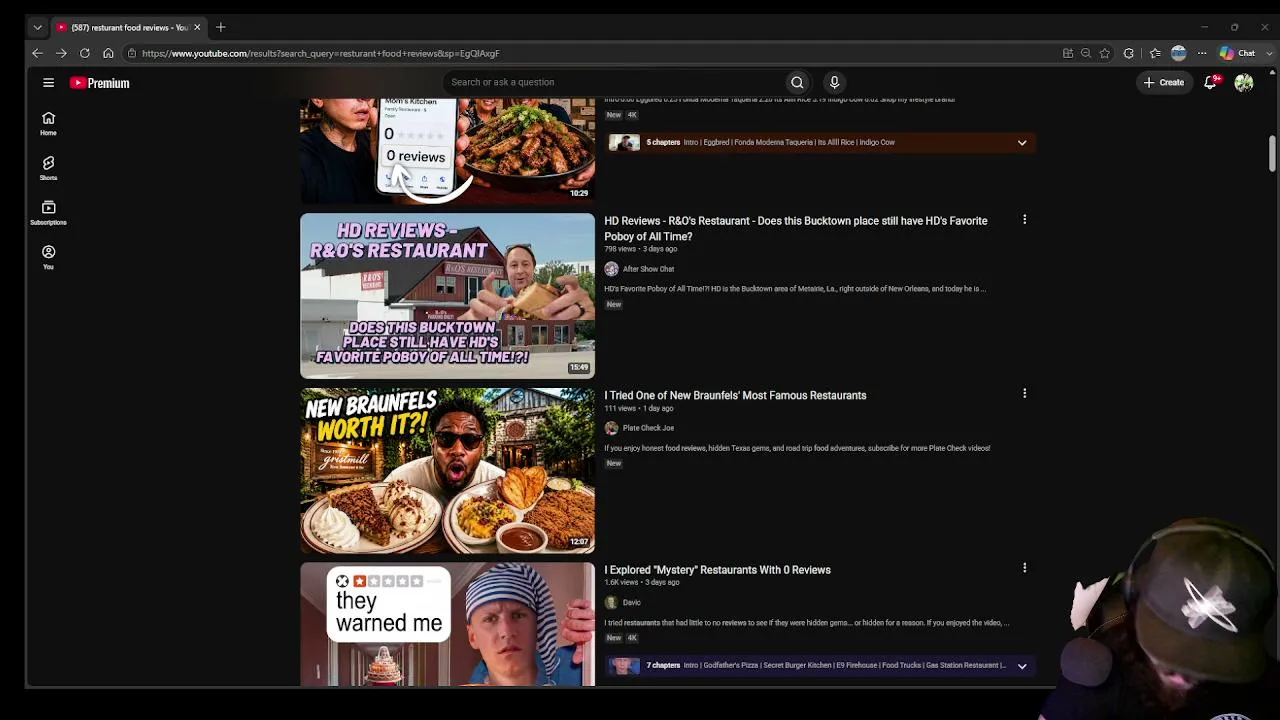The height and width of the screenshot is (720, 1280).
Task: Open a new browser tab
Action: [x=221, y=27]
